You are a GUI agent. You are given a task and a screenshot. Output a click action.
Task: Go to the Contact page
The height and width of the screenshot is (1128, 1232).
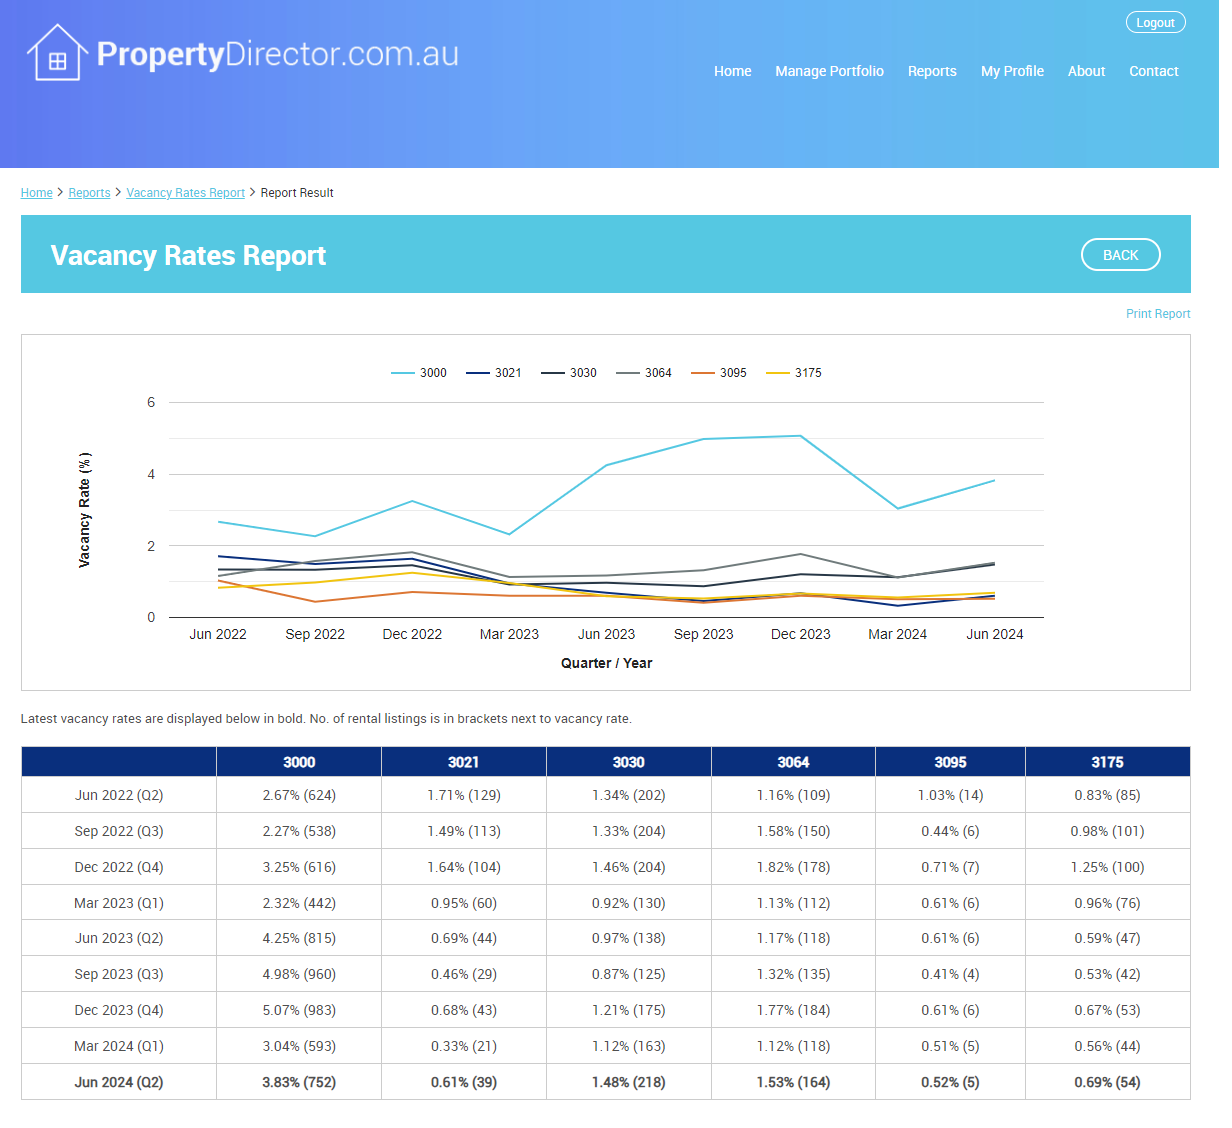pos(1154,71)
